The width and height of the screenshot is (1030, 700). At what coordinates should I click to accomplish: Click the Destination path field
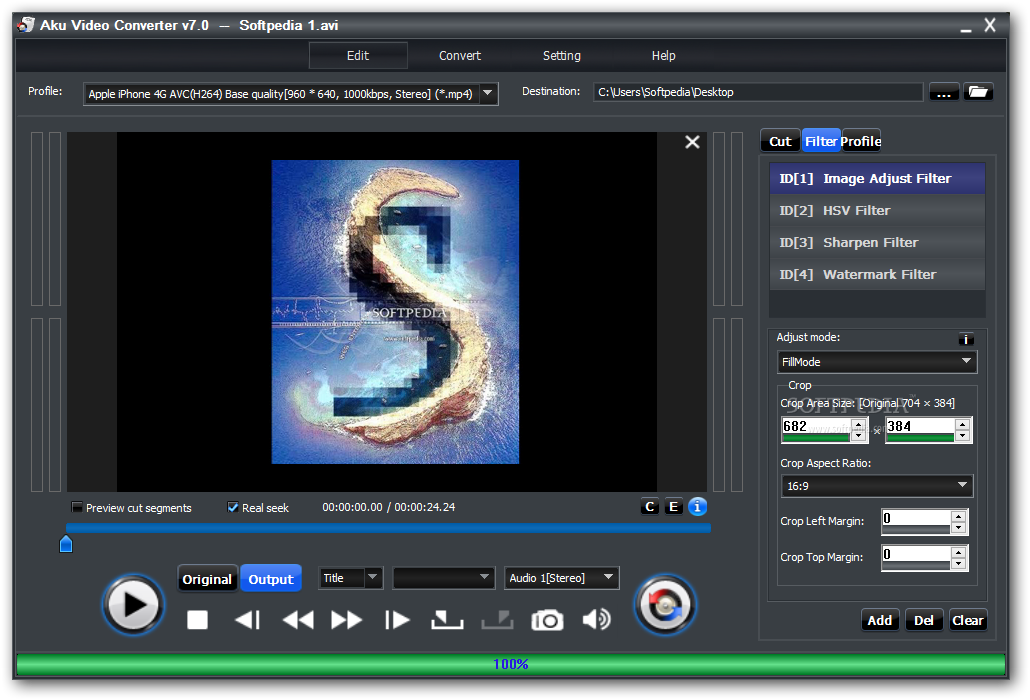758,92
